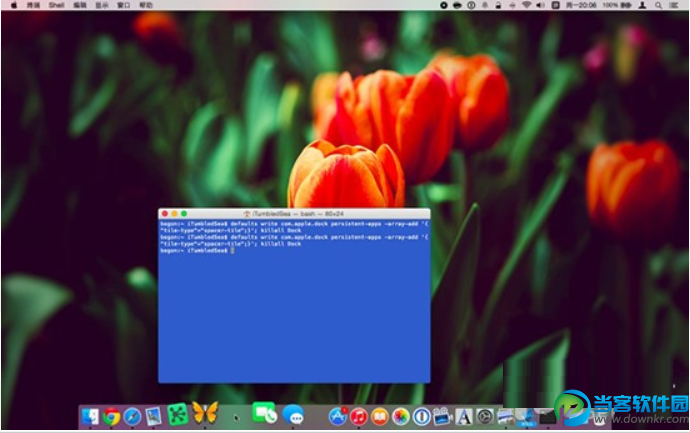Open the volume speaker menu
The height and width of the screenshot is (433, 690).
[x=540, y=5]
